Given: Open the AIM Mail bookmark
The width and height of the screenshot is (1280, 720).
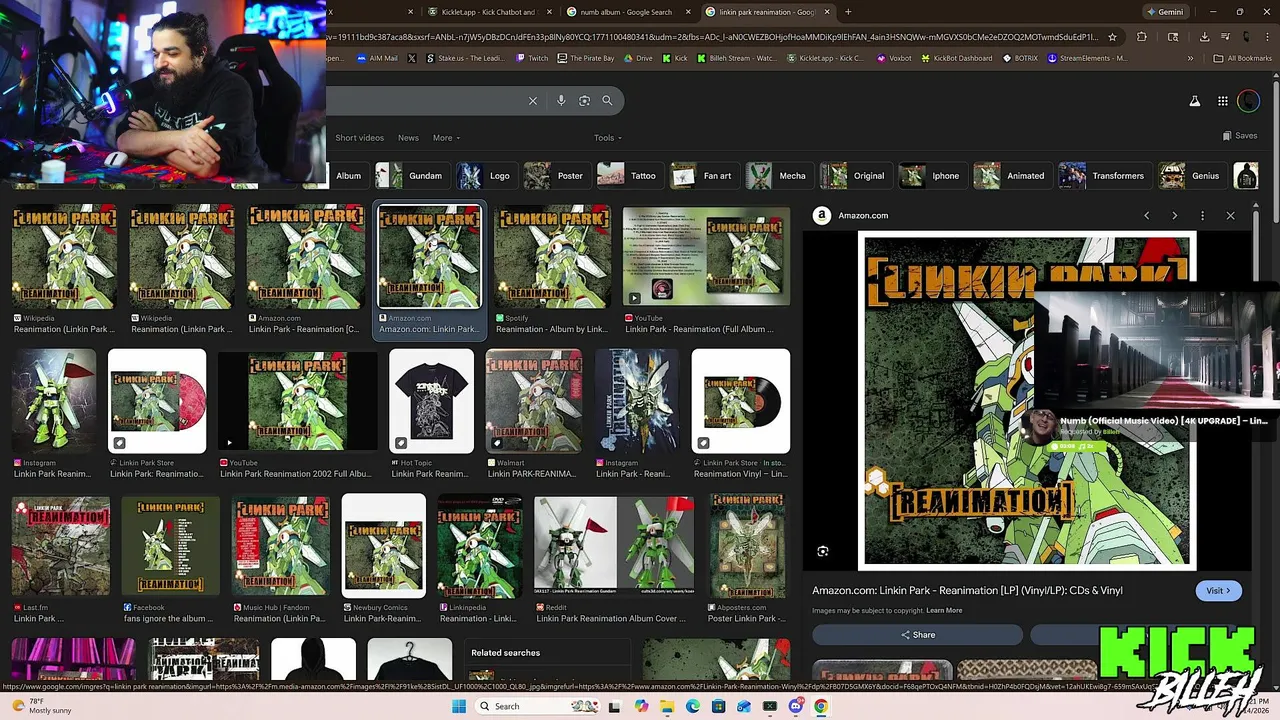Looking at the screenshot, I should pos(377,58).
